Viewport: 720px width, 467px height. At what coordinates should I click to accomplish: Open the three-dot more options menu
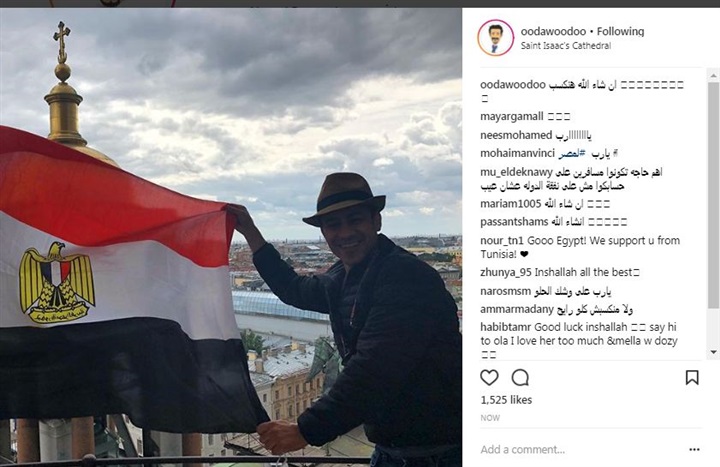click(694, 449)
